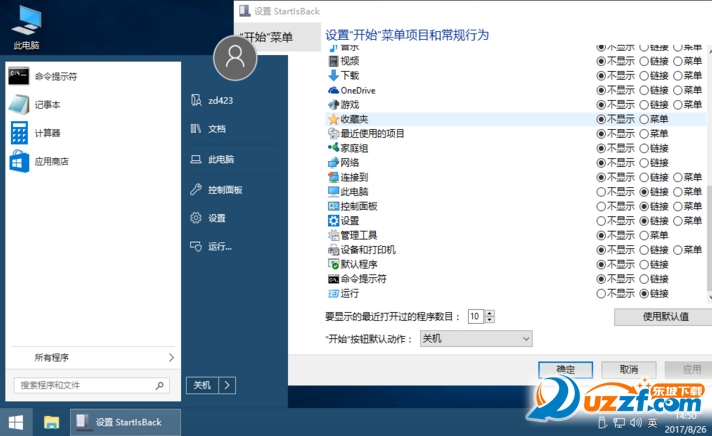Click the Windows Start button on taskbar

pos(16,422)
